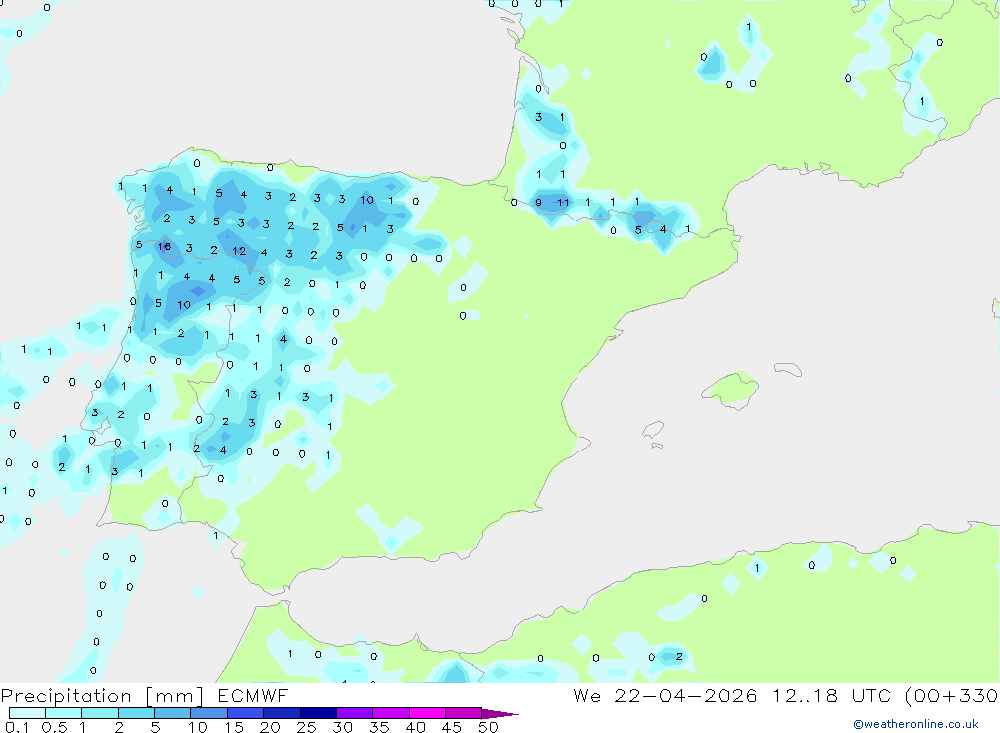Click the '0.5' legend scale label
The width and height of the screenshot is (1000, 733).
point(54,727)
